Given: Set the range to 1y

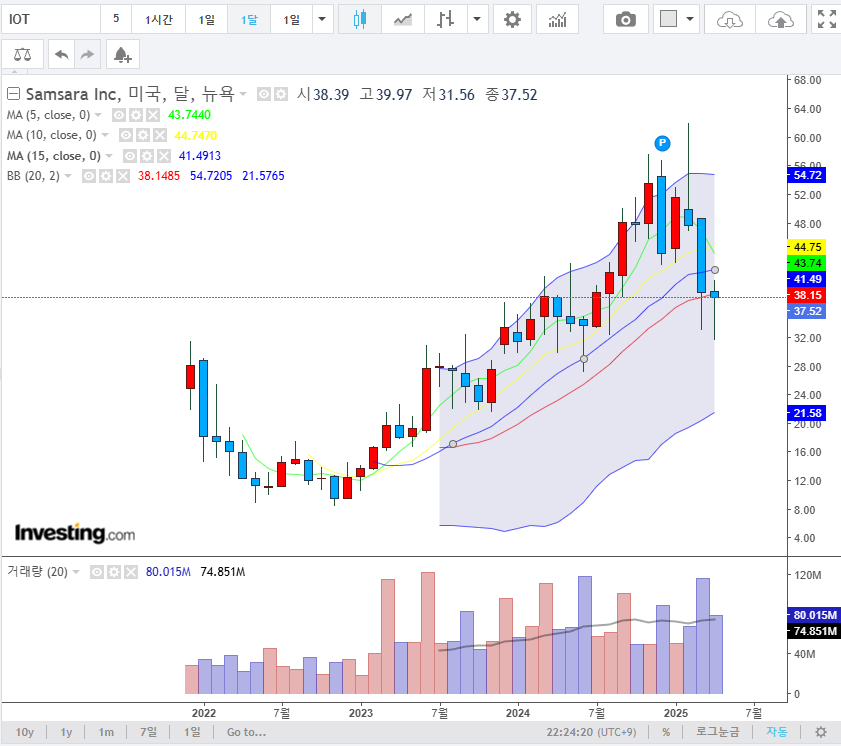Looking at the screenshot, I should (66, 732).
